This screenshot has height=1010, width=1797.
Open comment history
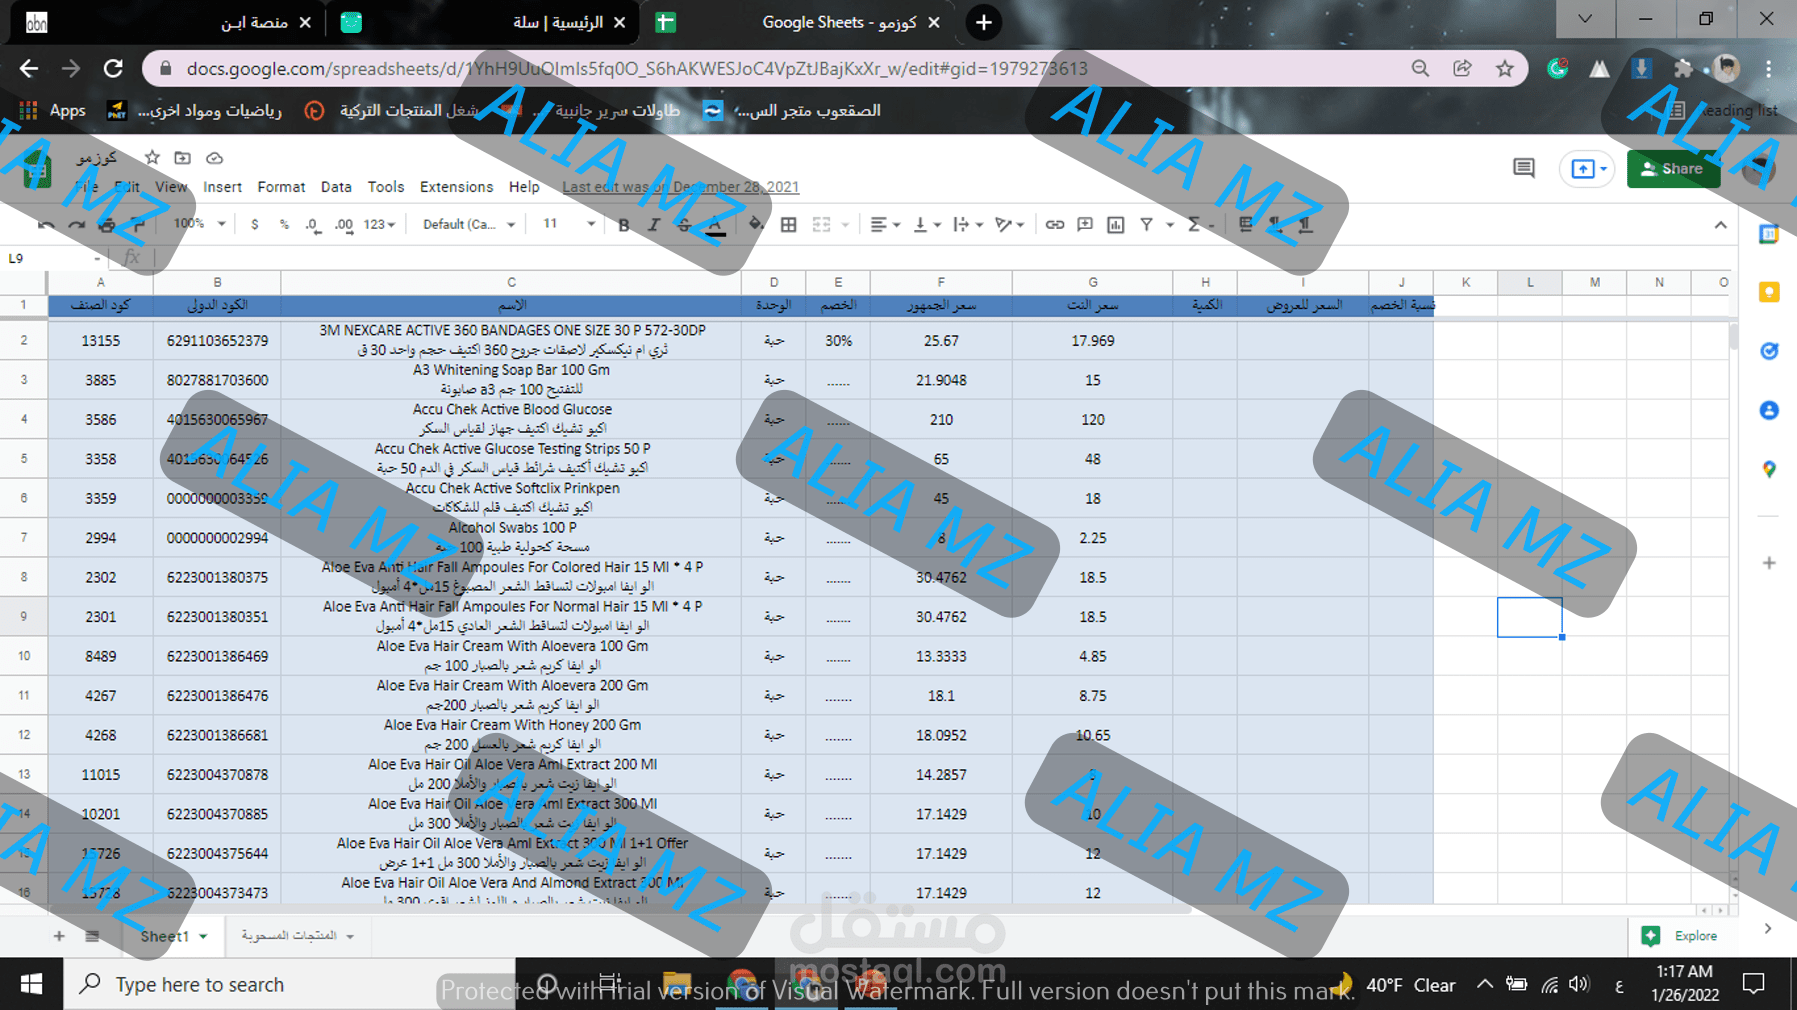[x=1524, y=168]
